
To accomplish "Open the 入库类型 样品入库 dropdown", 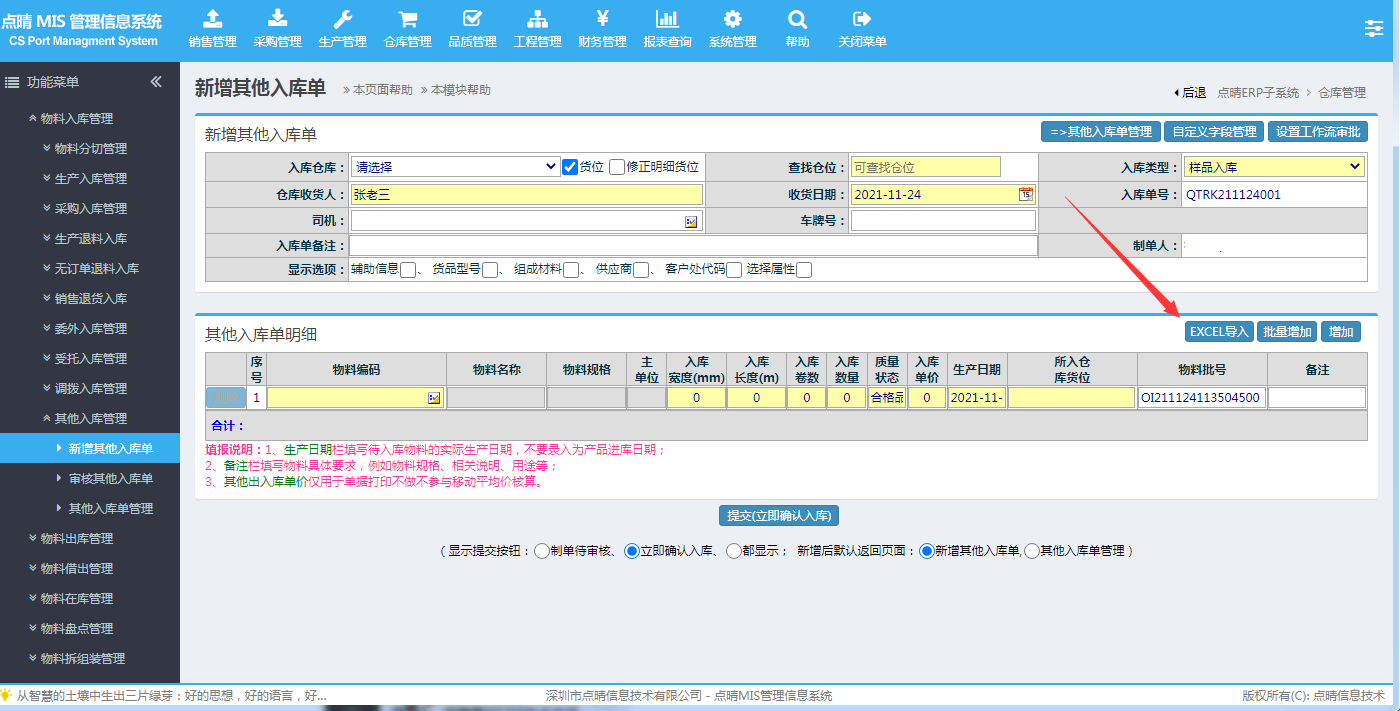I will (1274, 167).
